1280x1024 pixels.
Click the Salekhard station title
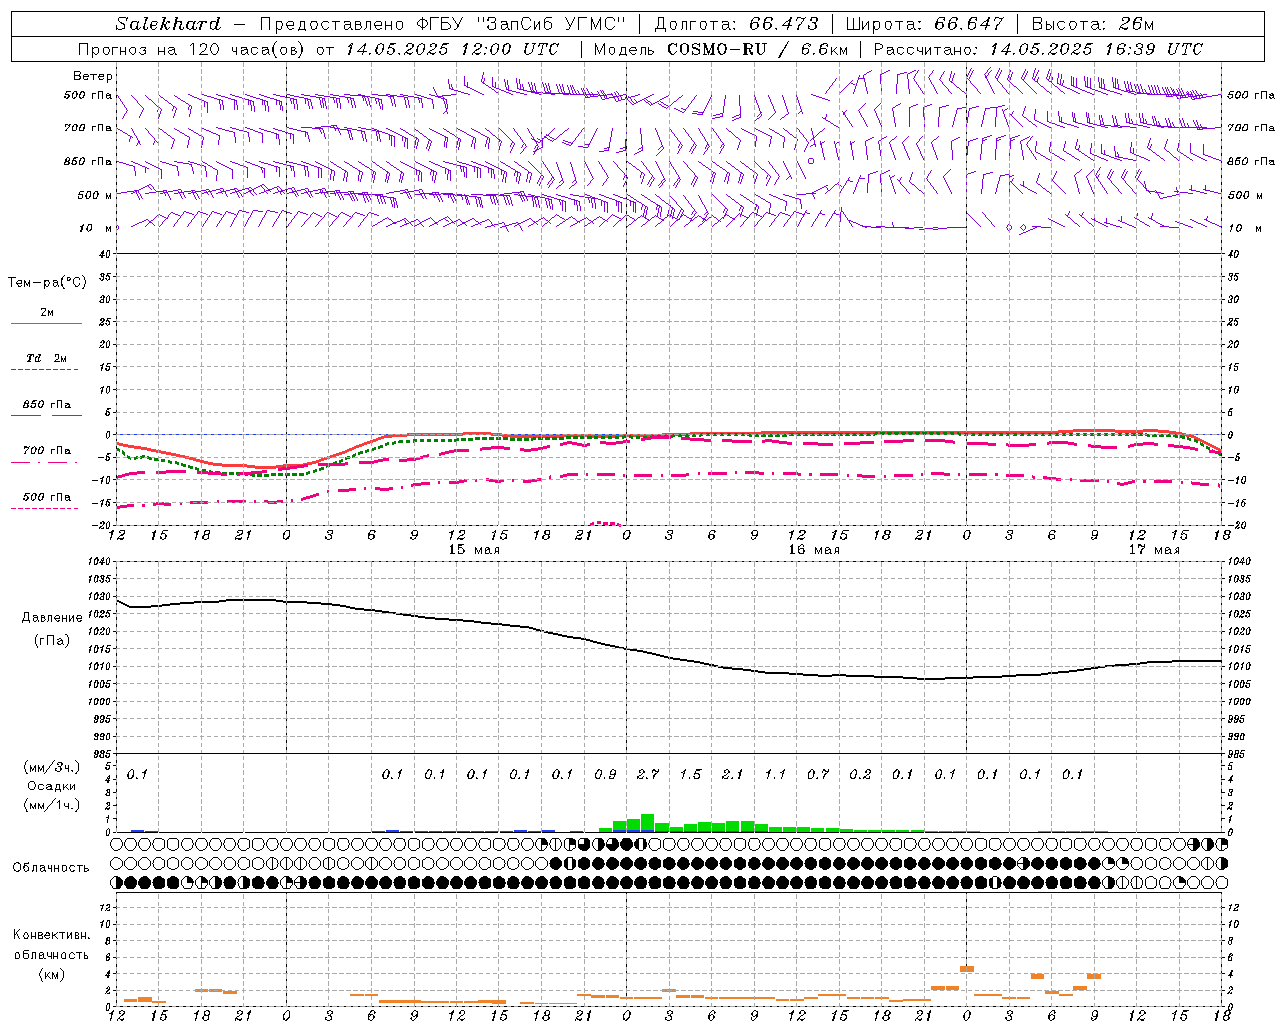168,24
